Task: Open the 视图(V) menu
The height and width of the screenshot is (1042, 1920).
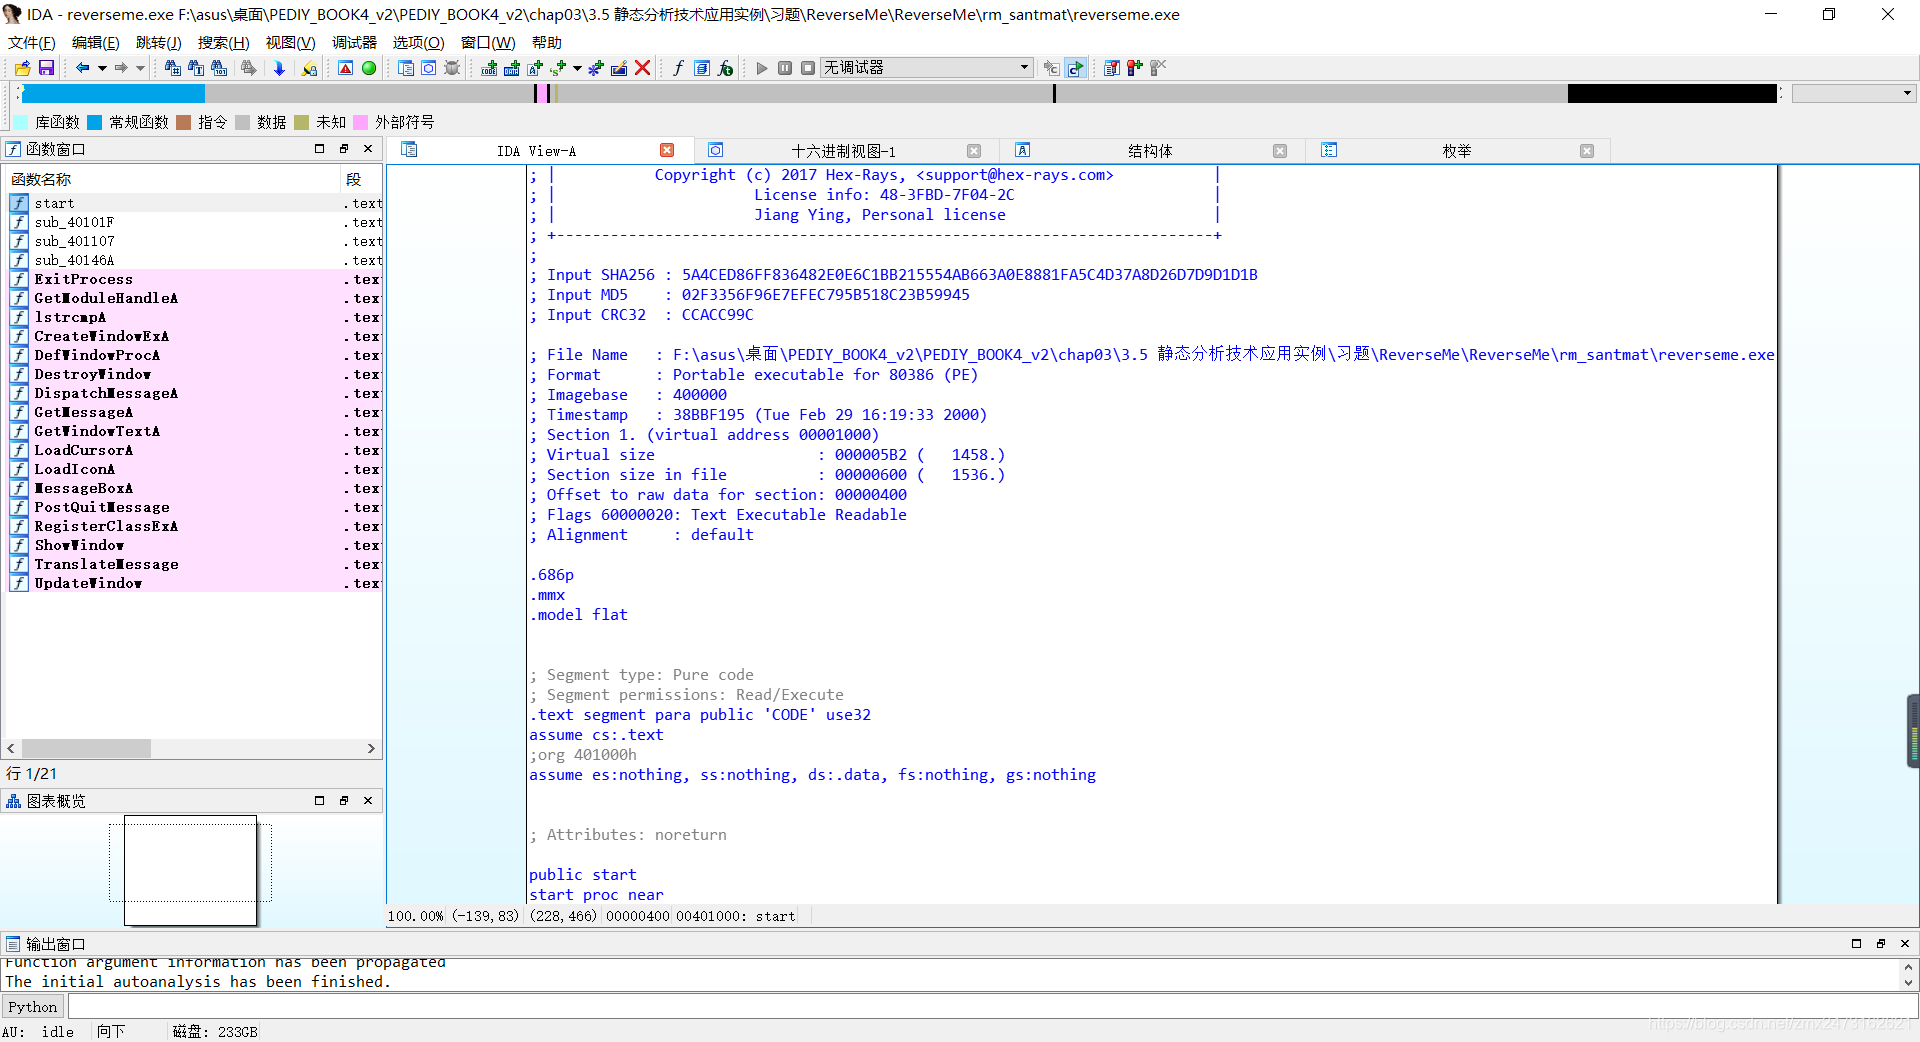Action: [x=290, y=42]
